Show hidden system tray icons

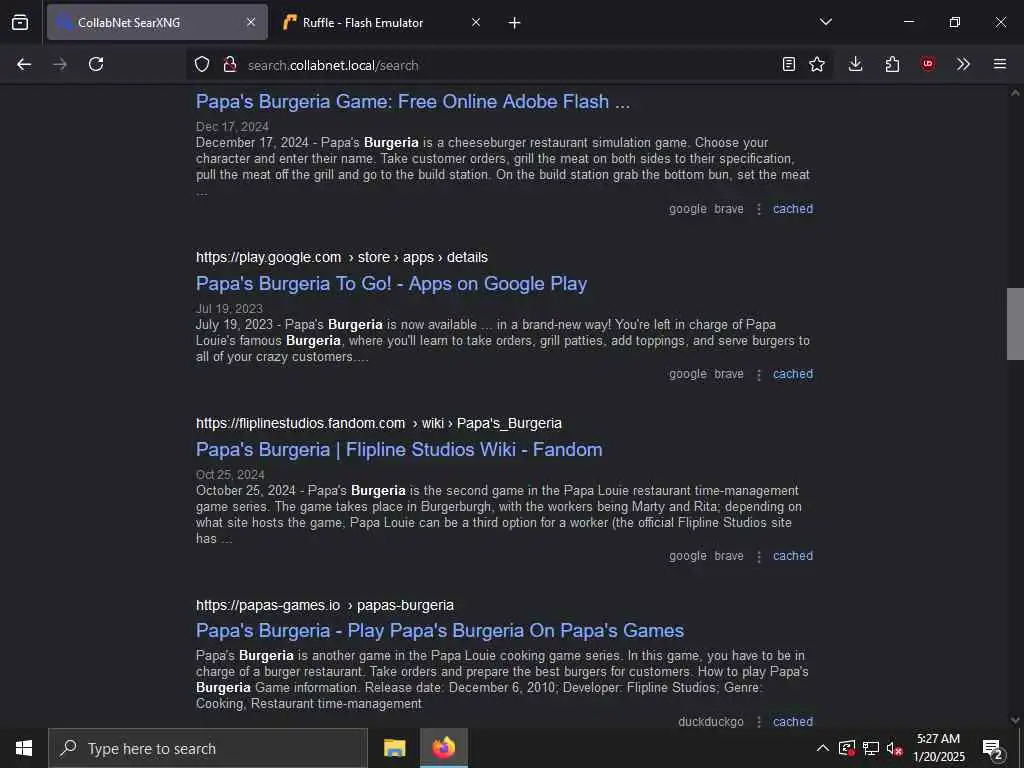tap(823, 748)
